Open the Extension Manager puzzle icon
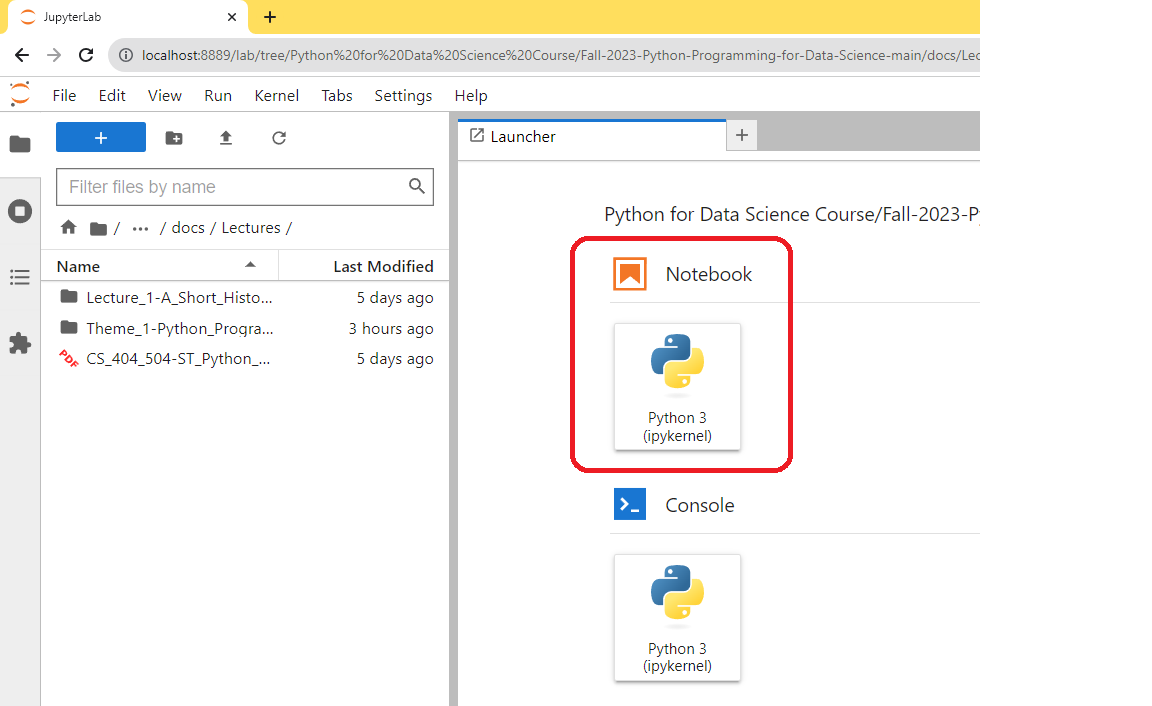 [20, 343]
